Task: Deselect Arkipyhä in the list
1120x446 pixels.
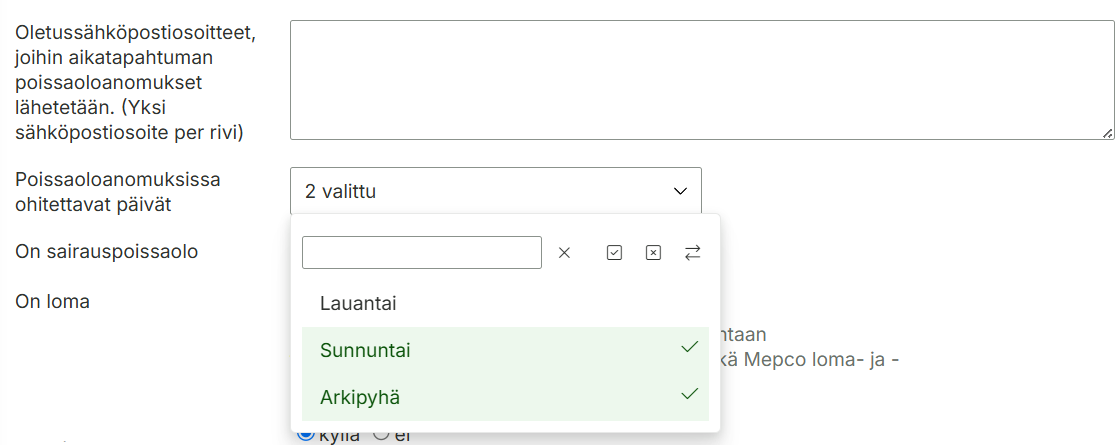Action: pos(505,397)
